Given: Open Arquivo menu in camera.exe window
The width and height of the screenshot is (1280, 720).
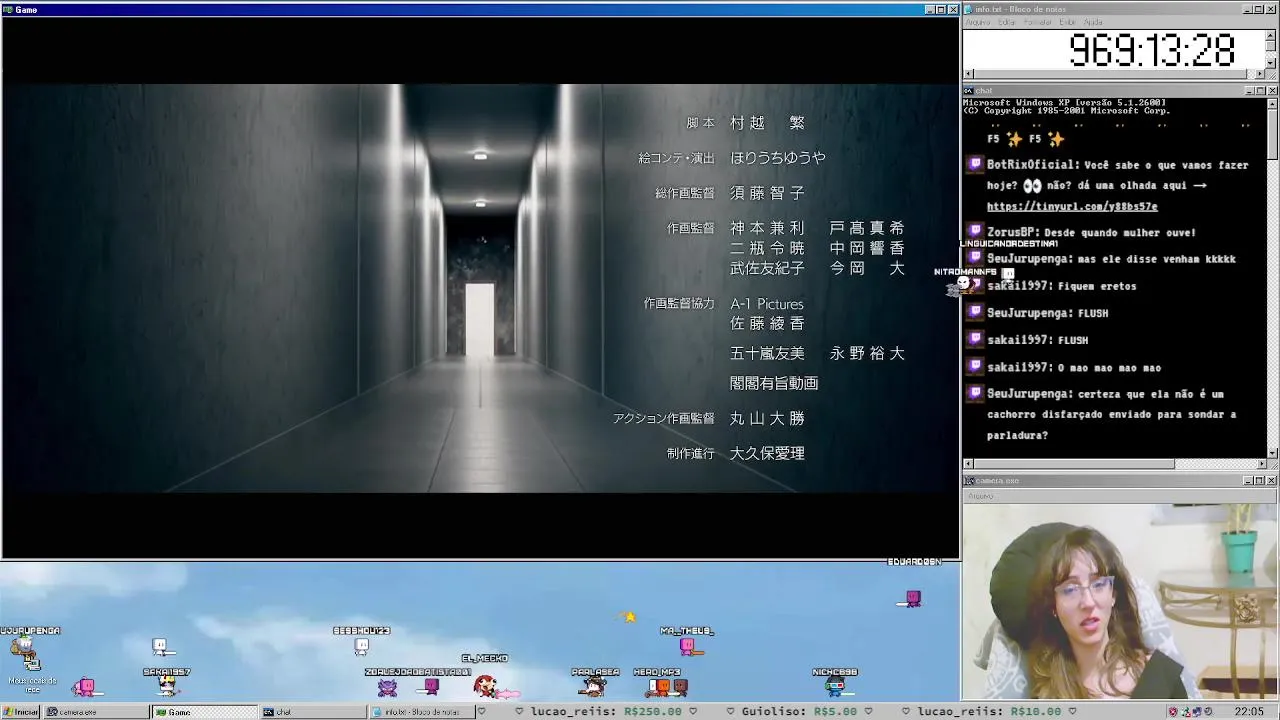Looking at the screenshot, I should [x=980, y=496].
